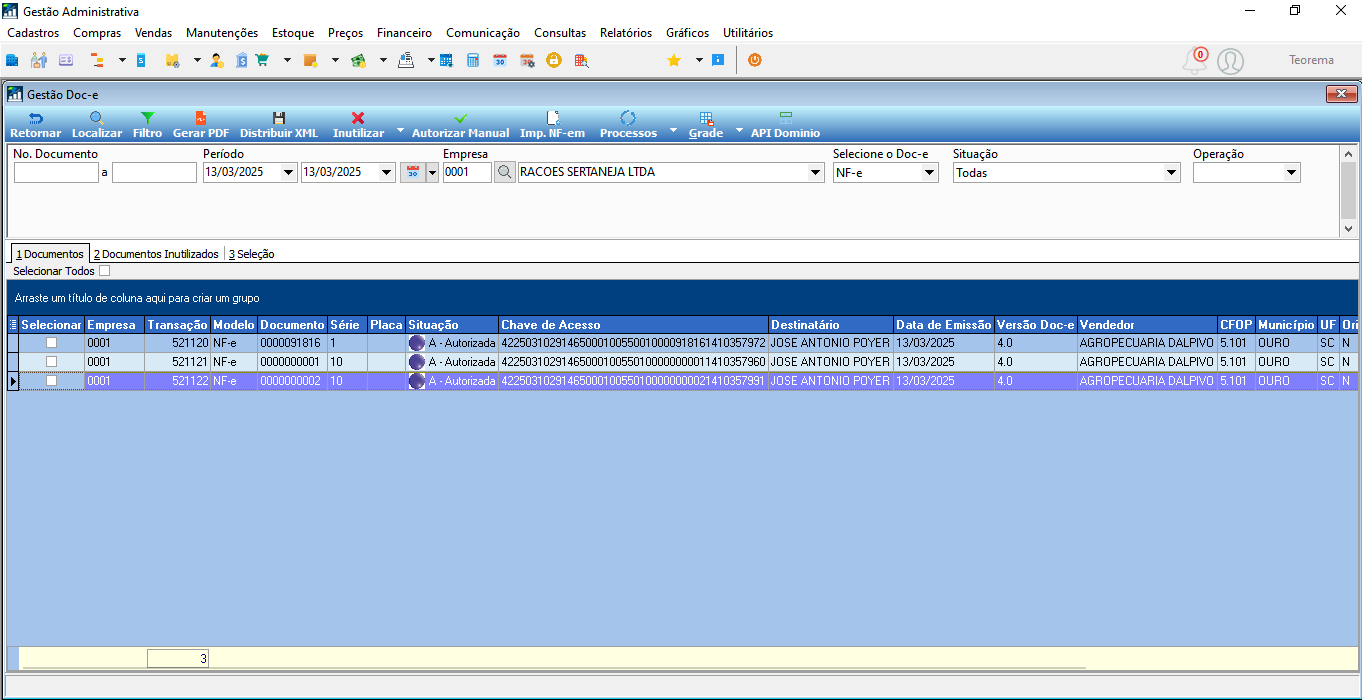The image size is (1362, 700).
Task: Click the notification bell icon
Action: click(1195, 61)
